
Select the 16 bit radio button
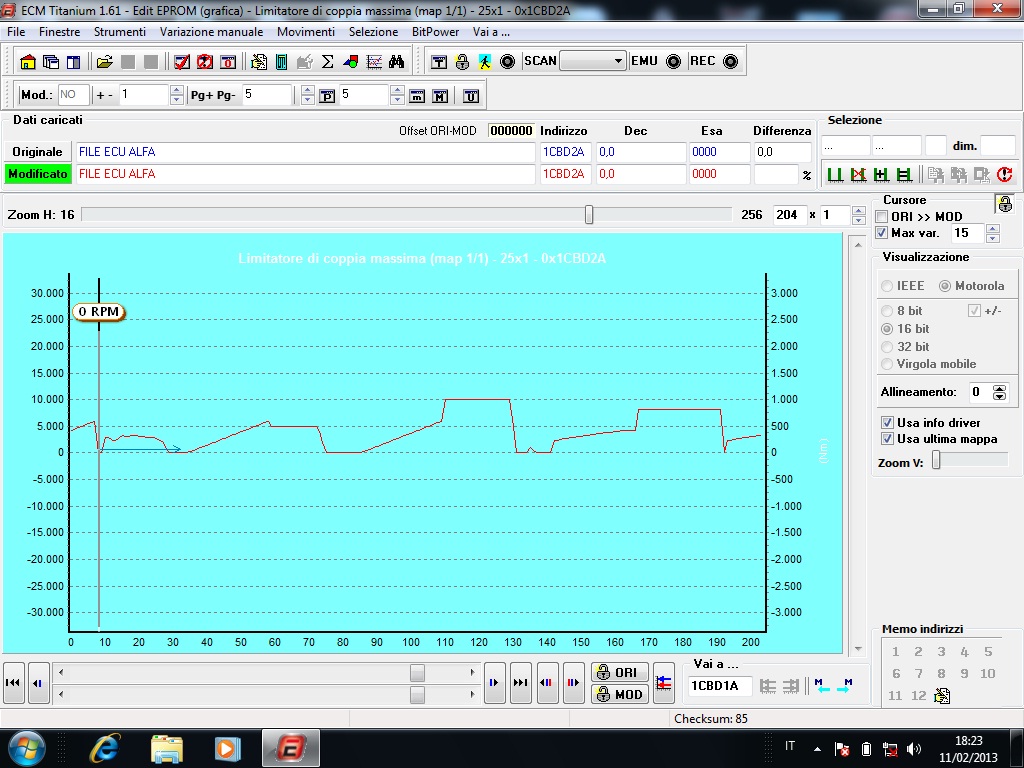click(x=887, y=328)
